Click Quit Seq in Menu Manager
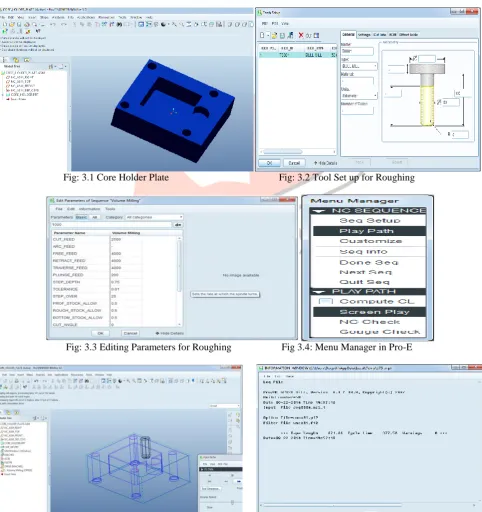Viewport: 482px width, 512px height. tap(364, 282)
